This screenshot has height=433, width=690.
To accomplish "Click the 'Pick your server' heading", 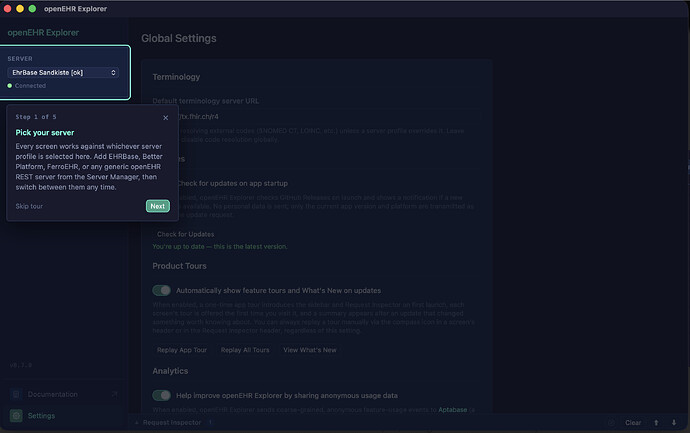I will 45,132.
